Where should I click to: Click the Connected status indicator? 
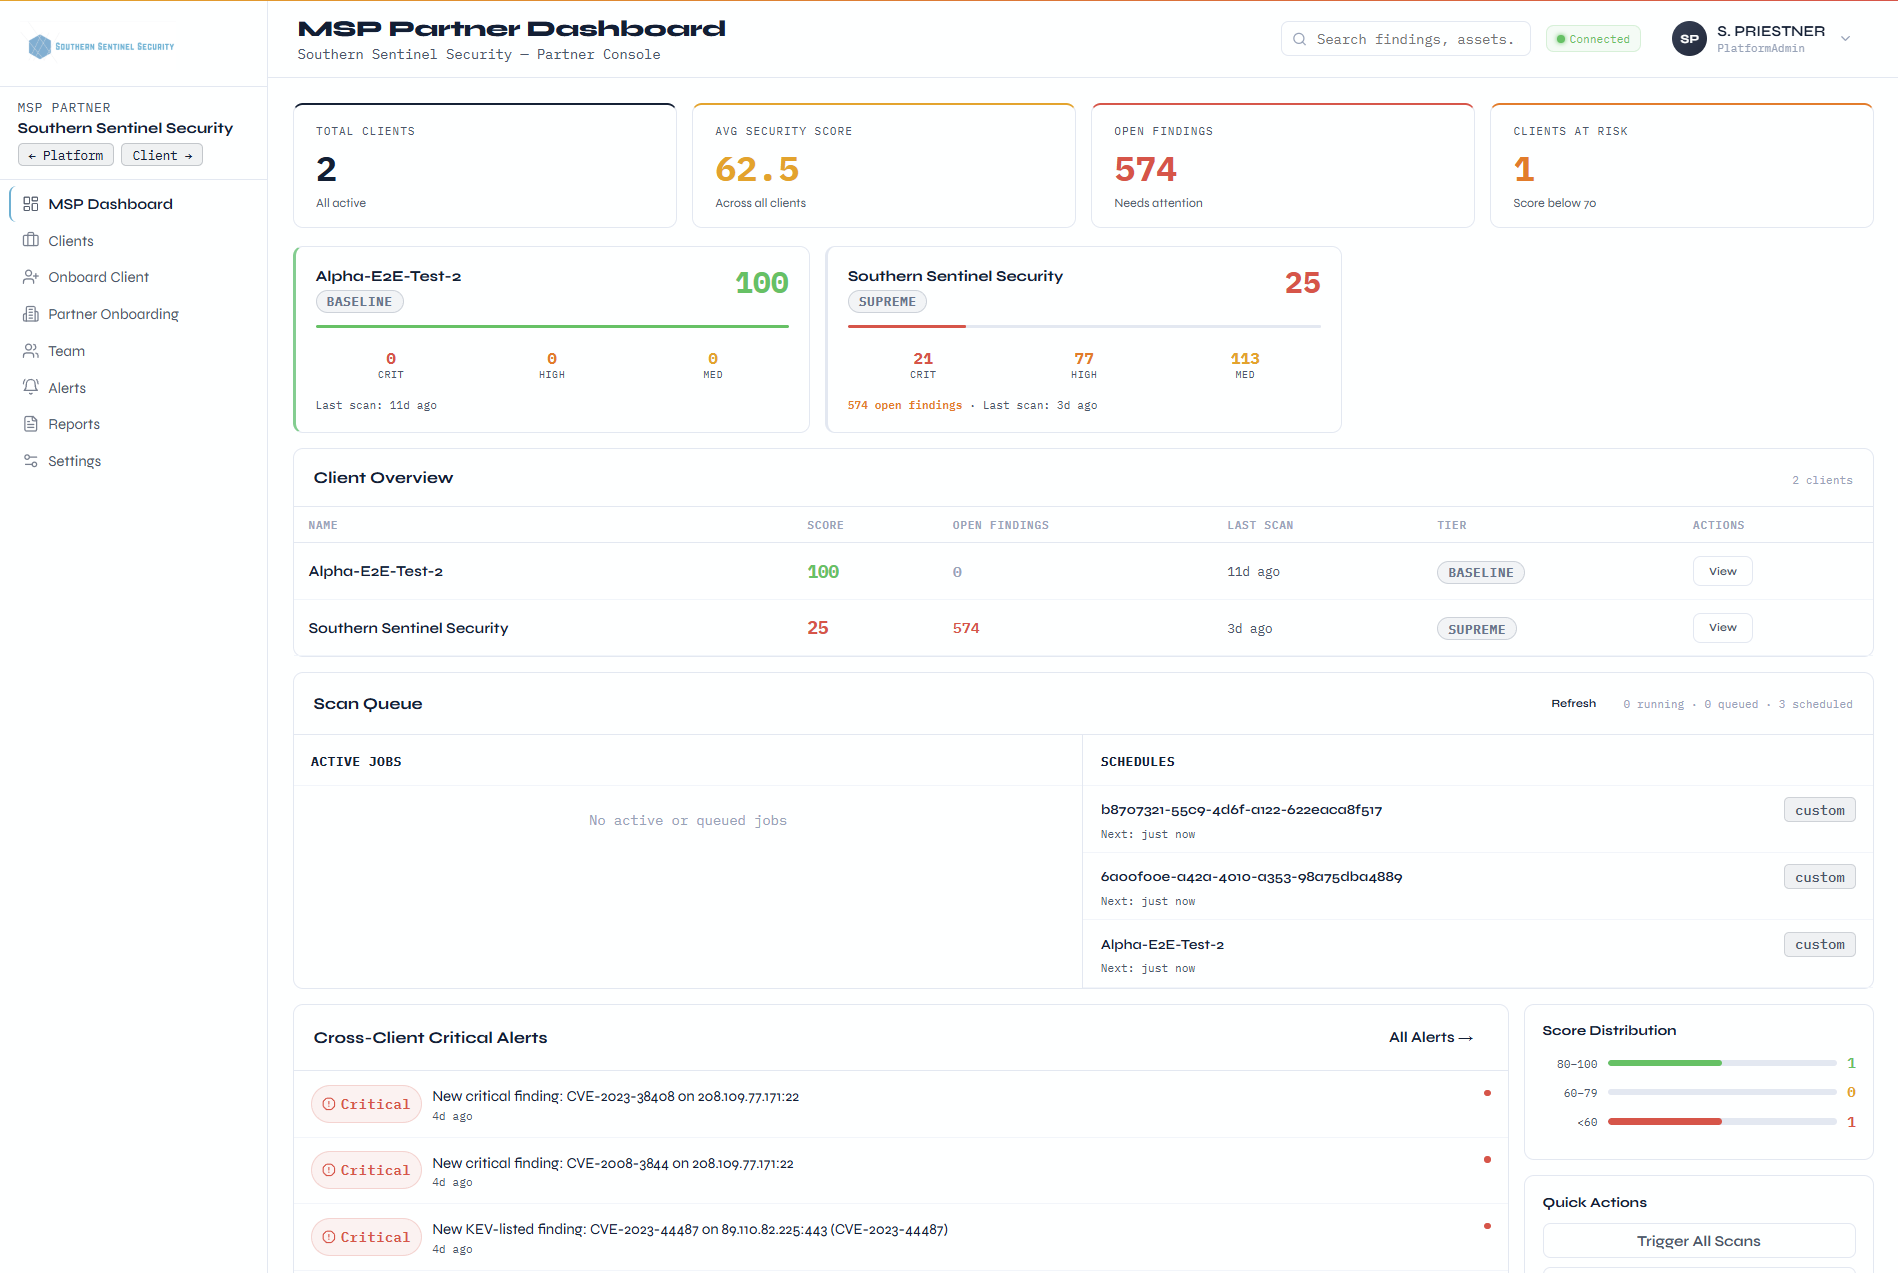pyautogui.click(x=1593, y=39)
